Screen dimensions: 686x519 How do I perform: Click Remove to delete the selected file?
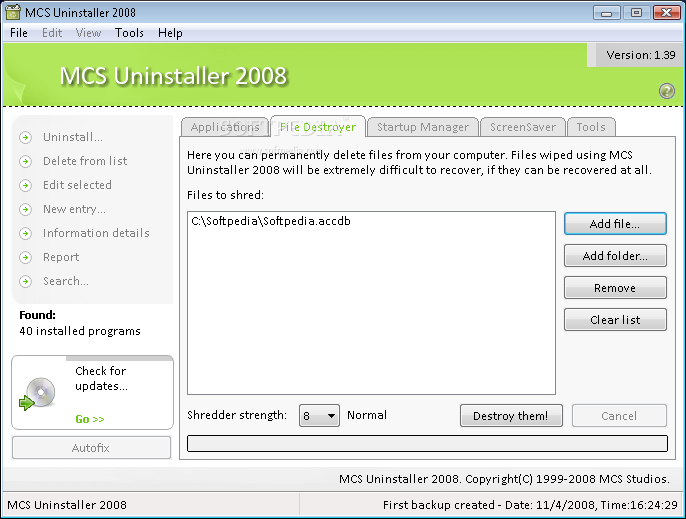coord(615,288)
